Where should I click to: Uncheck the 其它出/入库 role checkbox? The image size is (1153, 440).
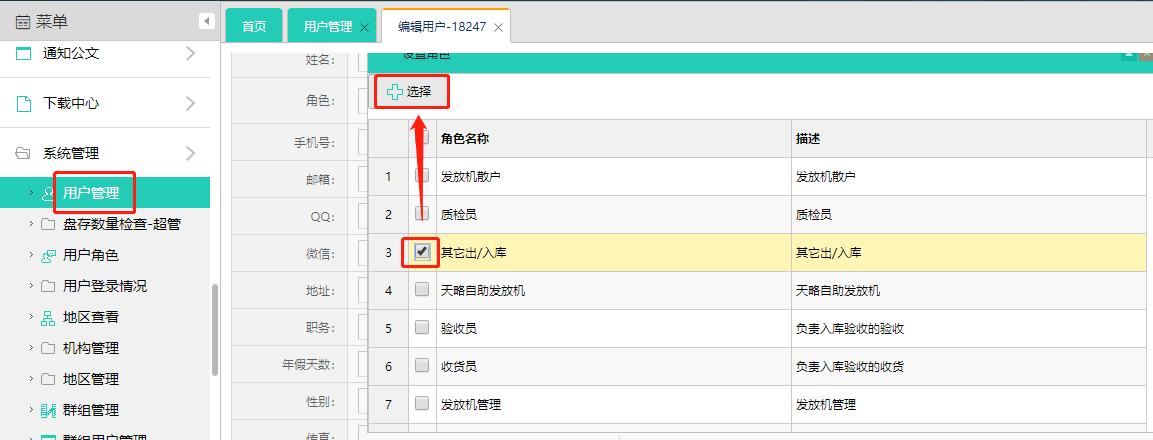(x=422, y=252)
